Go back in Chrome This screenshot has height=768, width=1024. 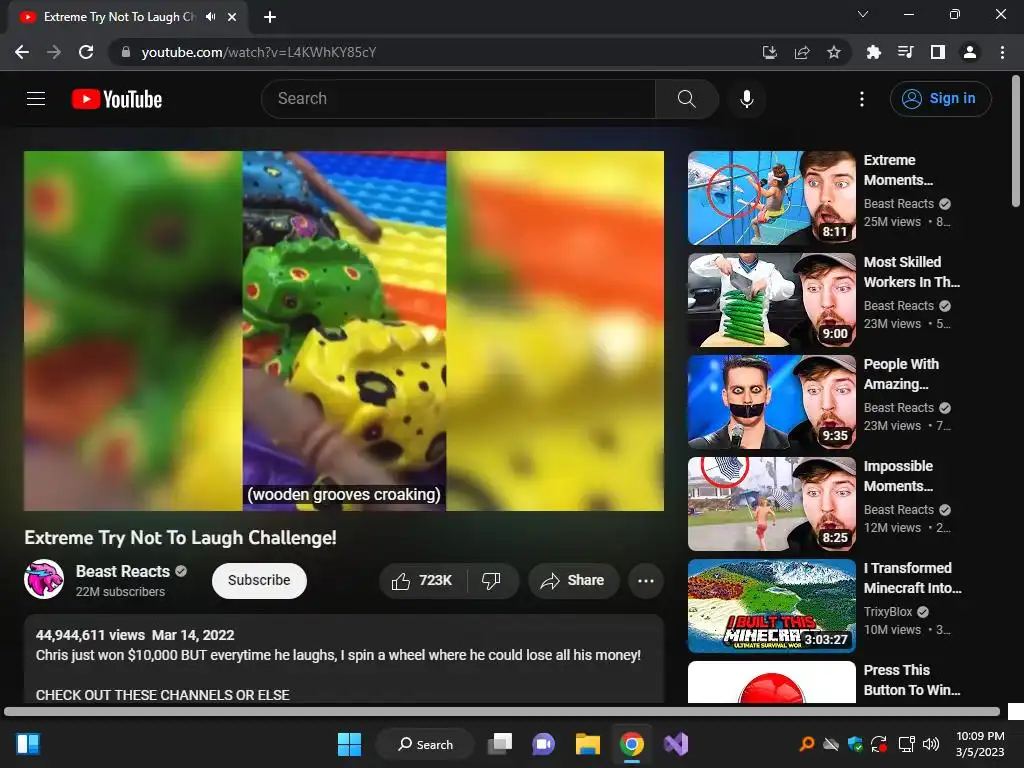click(22, 52)
